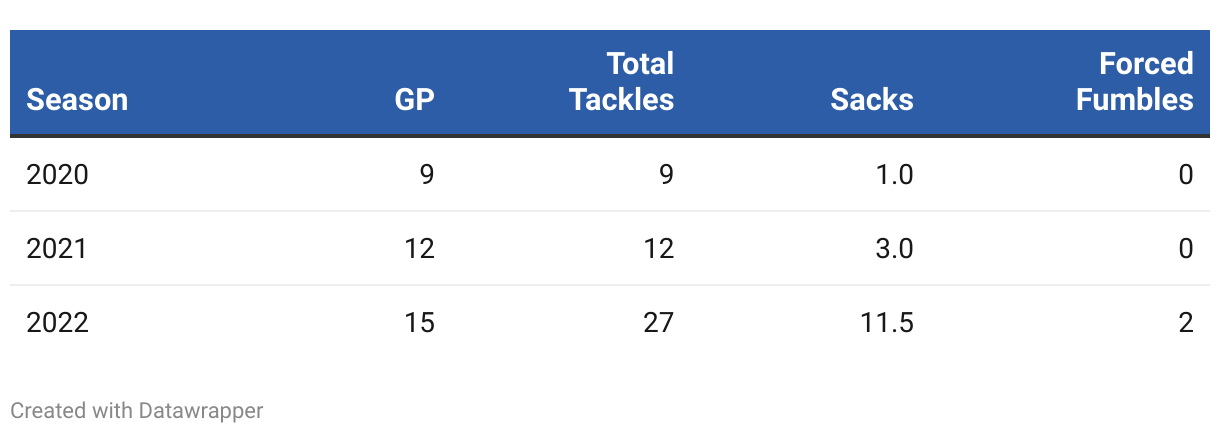Select the 2021 season cell
The width and height of the screenshot is (1220, 434).
point(57,248)
